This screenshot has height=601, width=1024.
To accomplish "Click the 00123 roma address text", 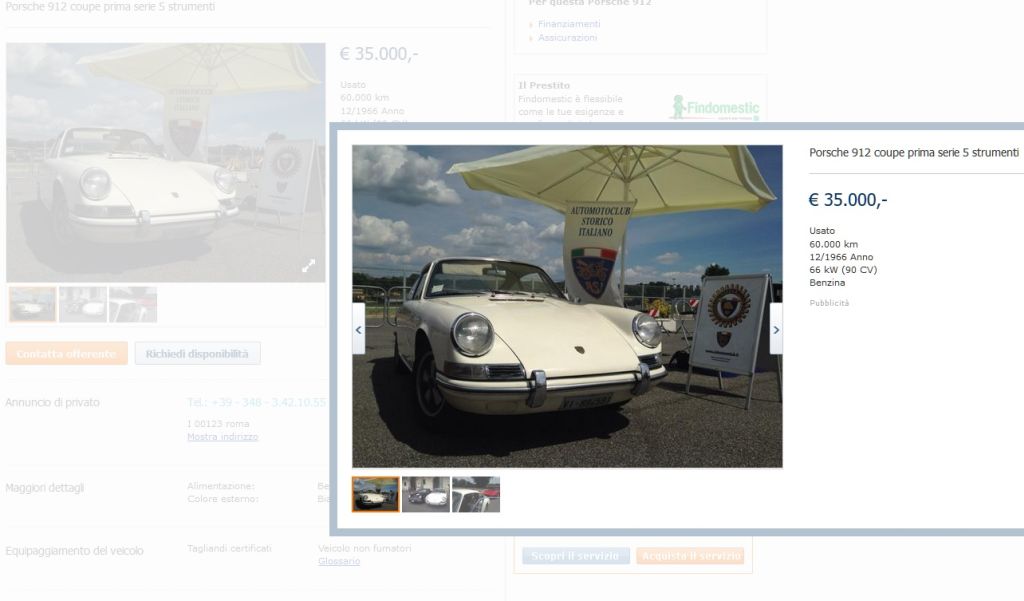I will point(218,424).
